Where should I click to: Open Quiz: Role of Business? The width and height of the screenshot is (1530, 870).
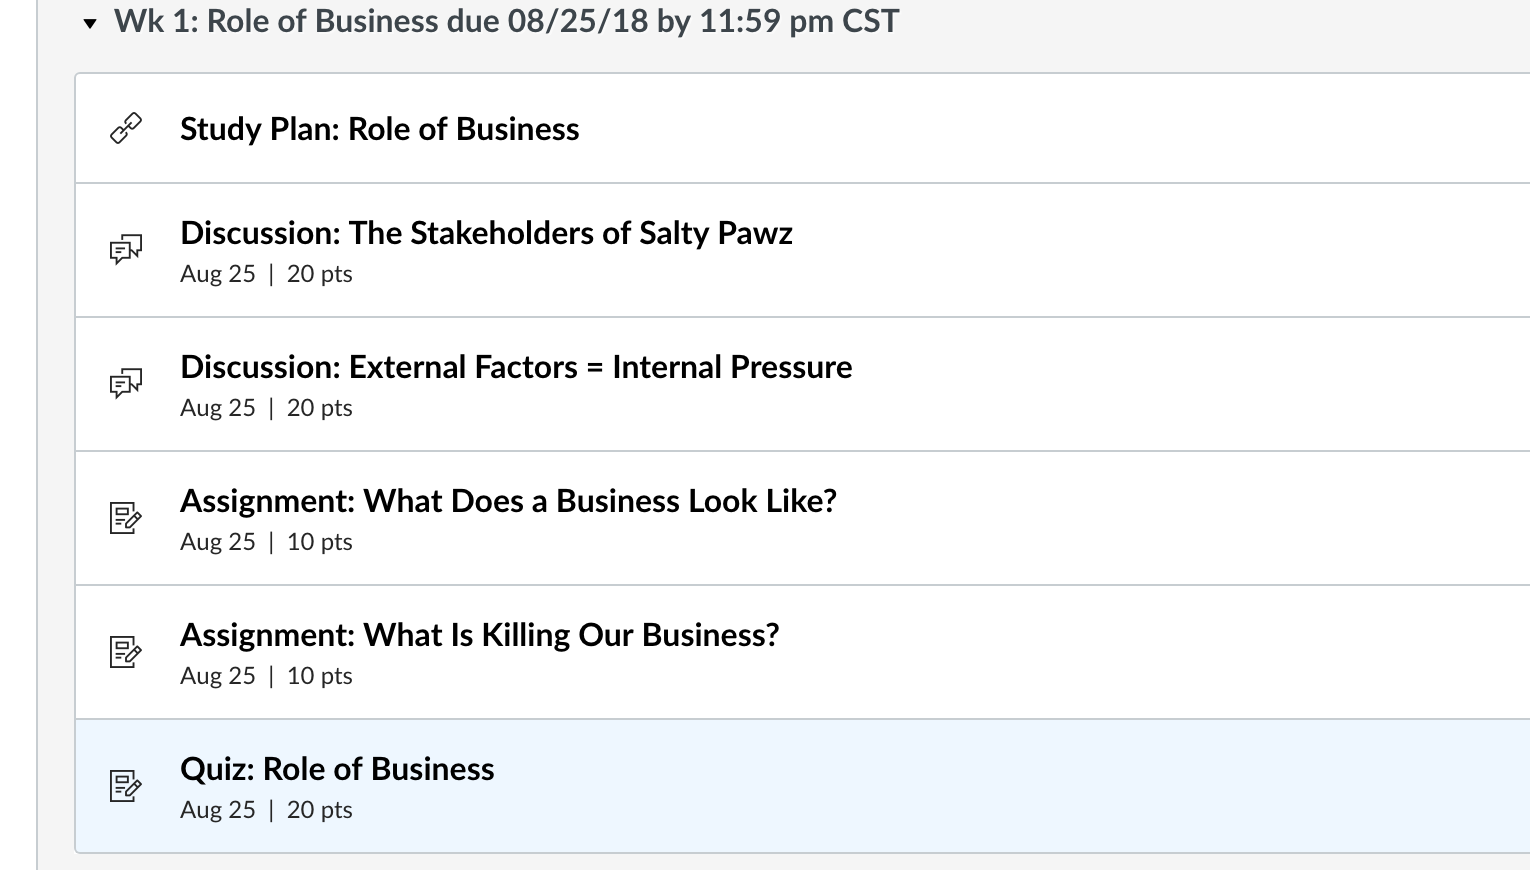[x=337, y=769]
